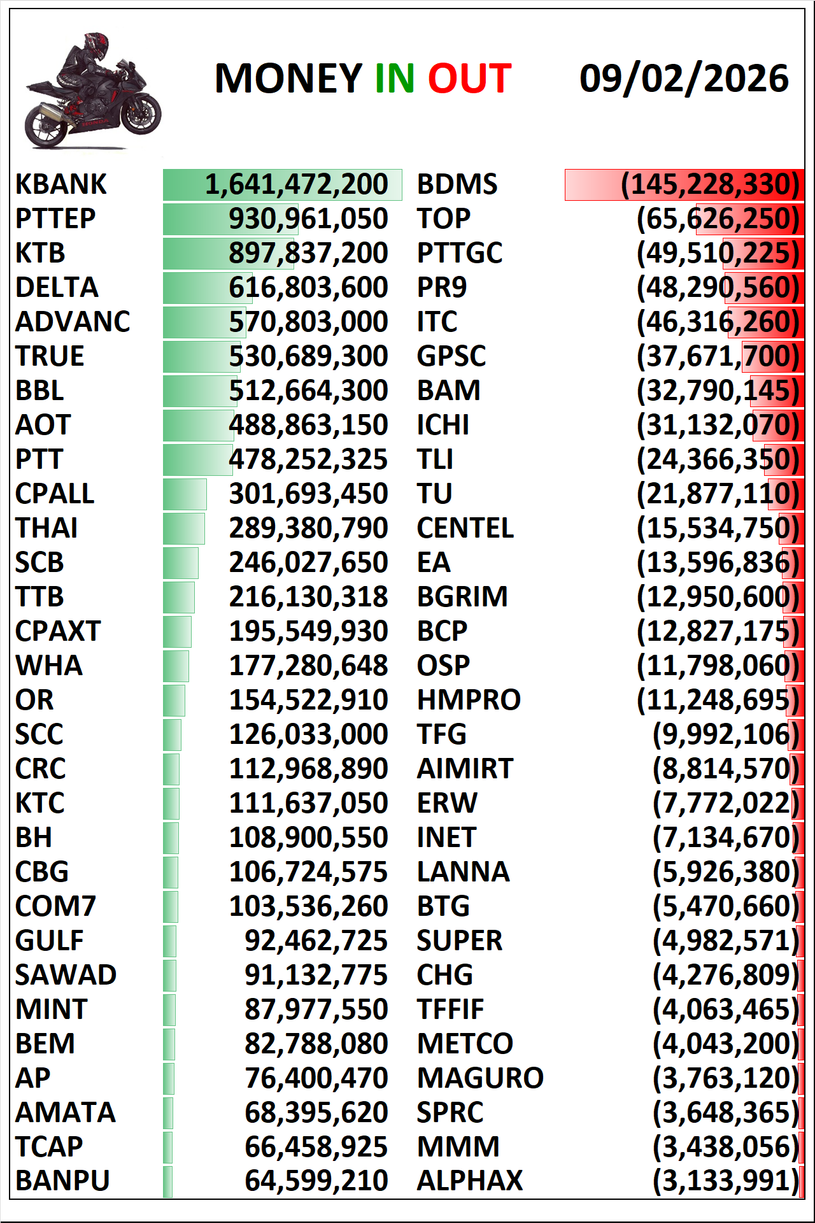Select the DELTA ticker name
Image resolution: width=815 pixels, height=1223 pixels.
57,288
